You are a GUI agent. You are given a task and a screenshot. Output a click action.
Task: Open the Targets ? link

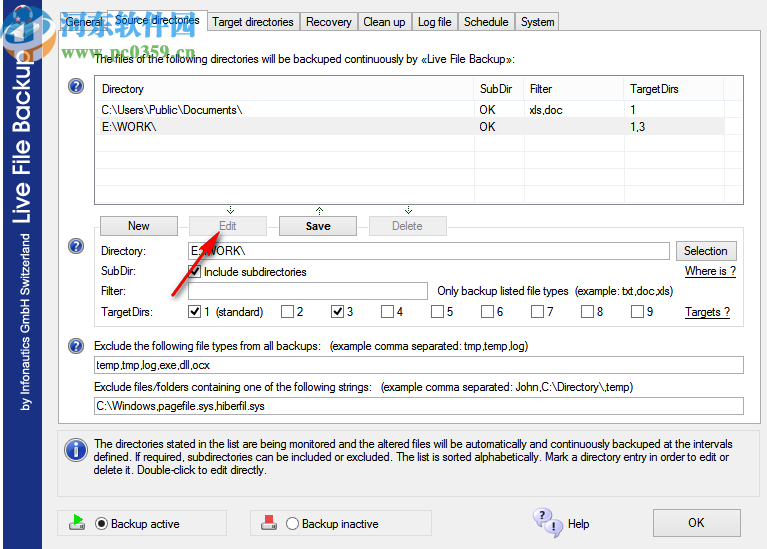[707, 312]
